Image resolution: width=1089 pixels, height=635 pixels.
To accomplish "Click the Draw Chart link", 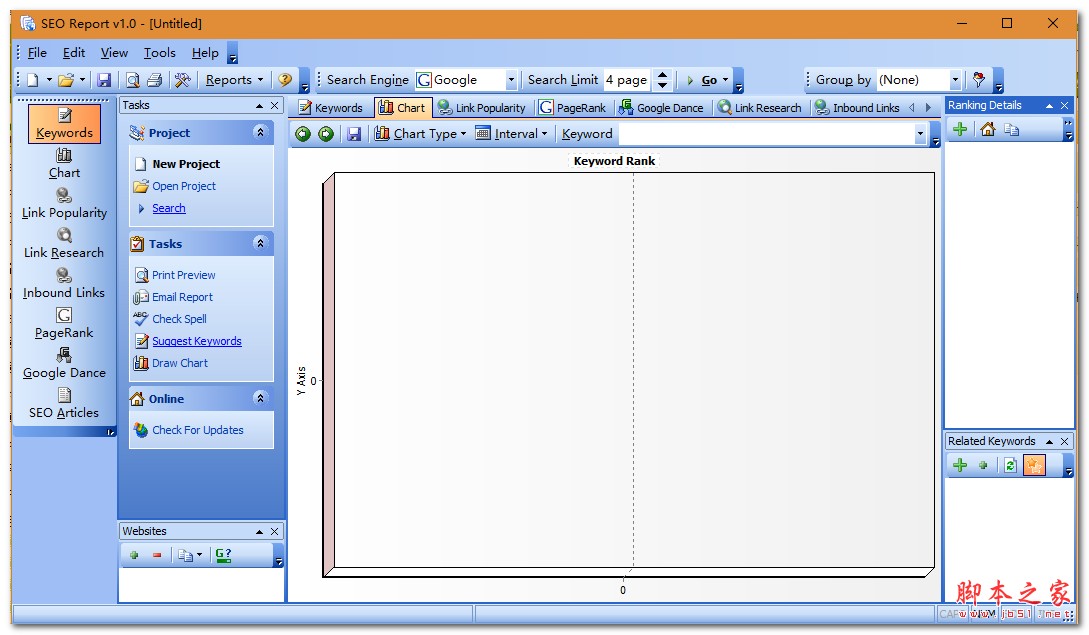I will pyautogui.click(x=180, y=363).
